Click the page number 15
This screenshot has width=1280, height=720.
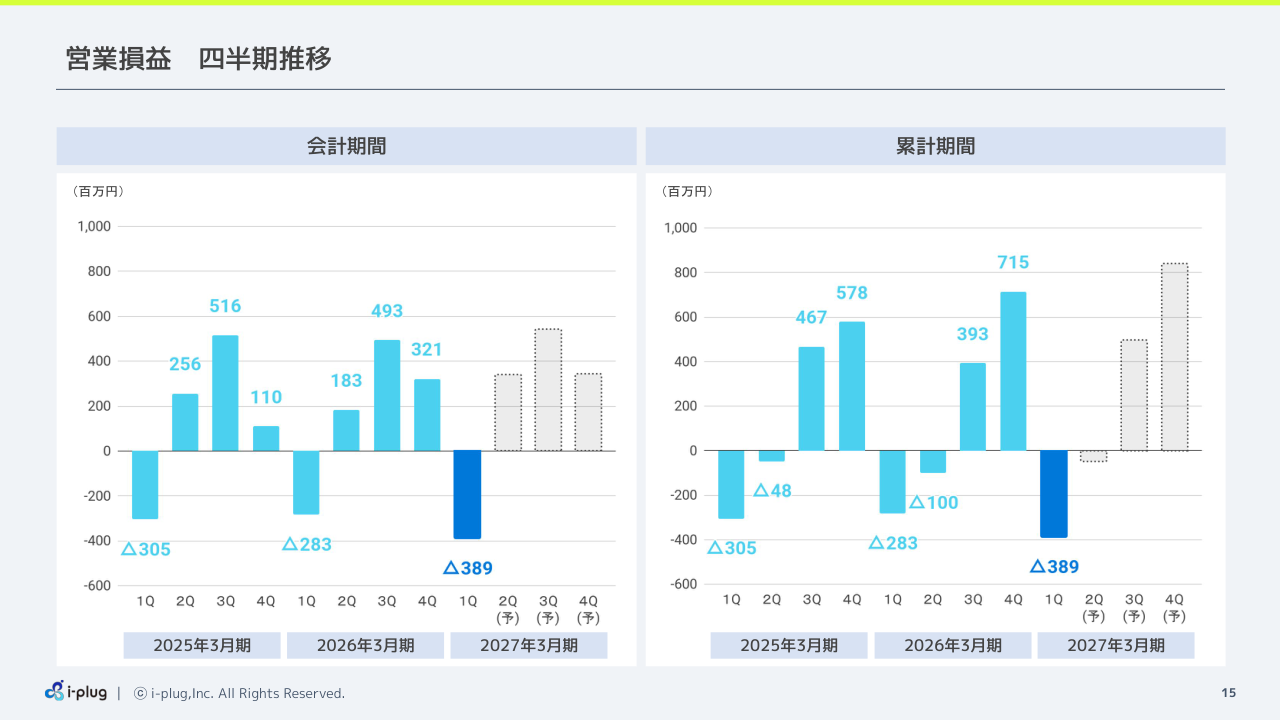[1229, 693]
